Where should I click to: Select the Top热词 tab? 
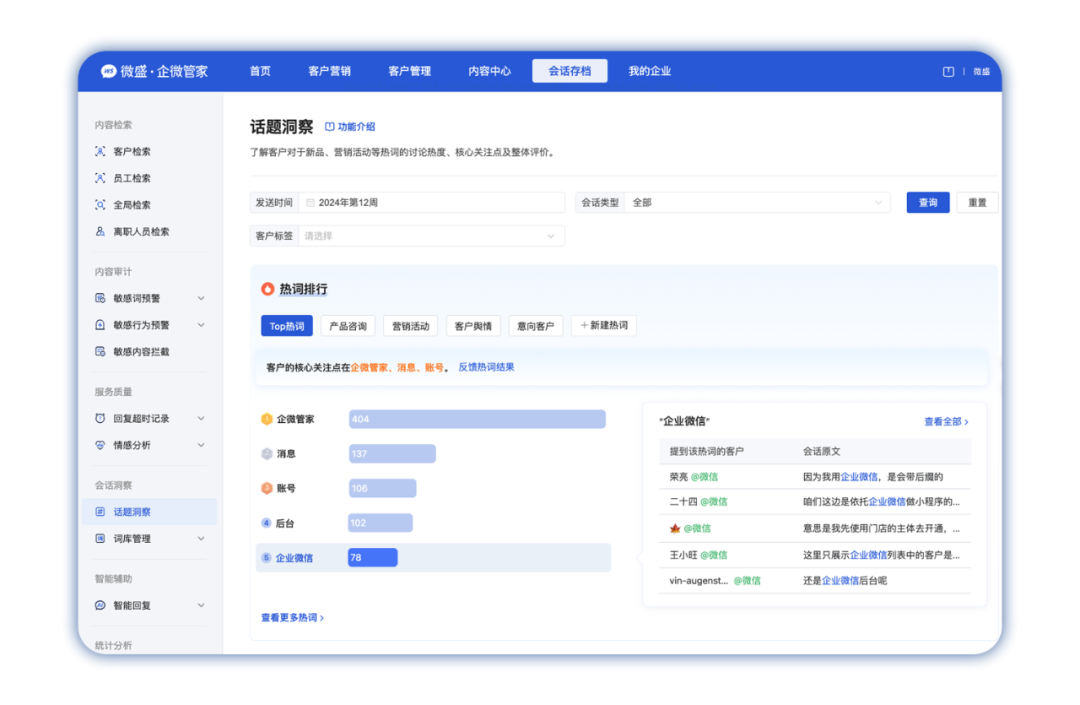click(287, 326)
